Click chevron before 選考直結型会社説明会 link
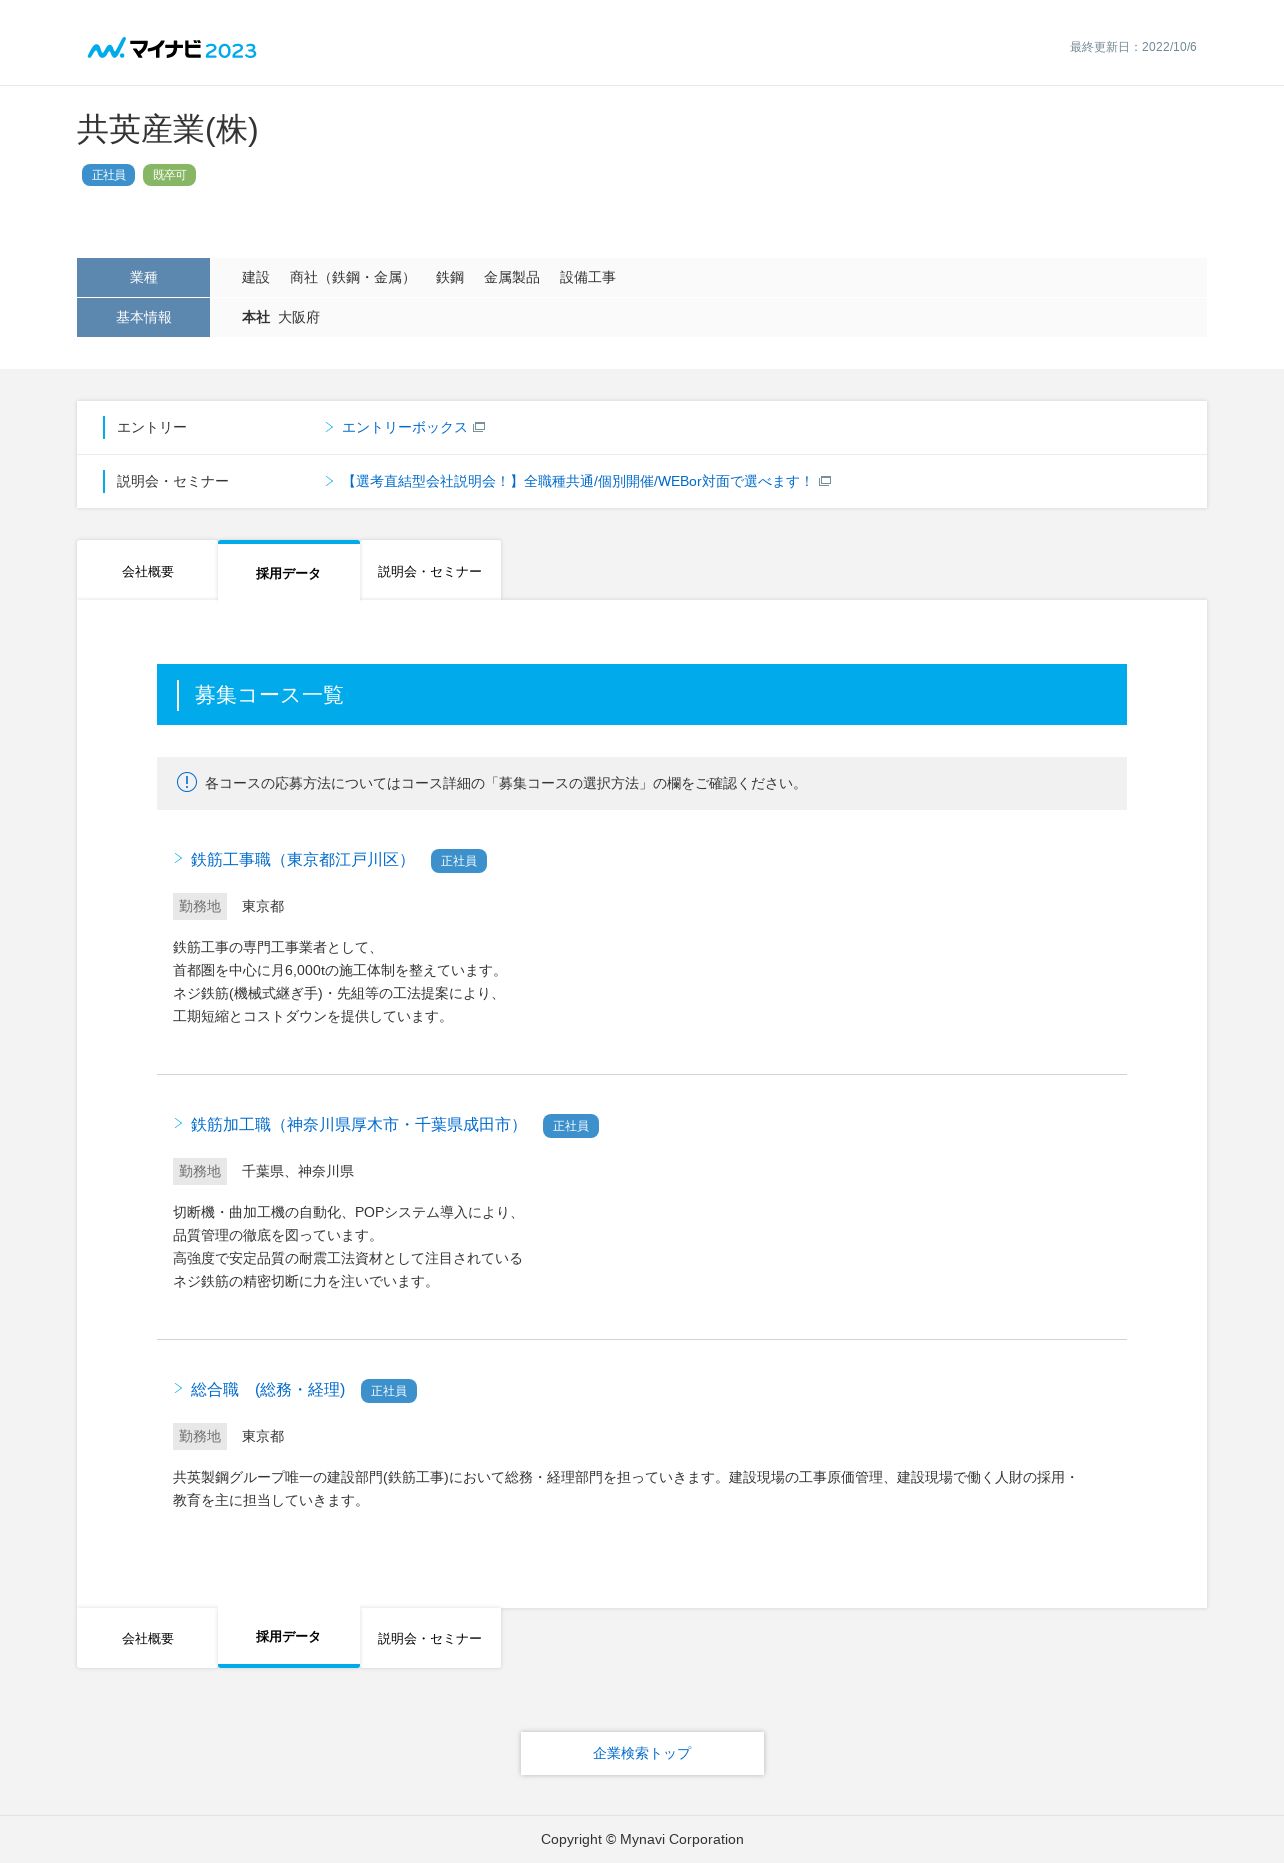 click(329, 481)
